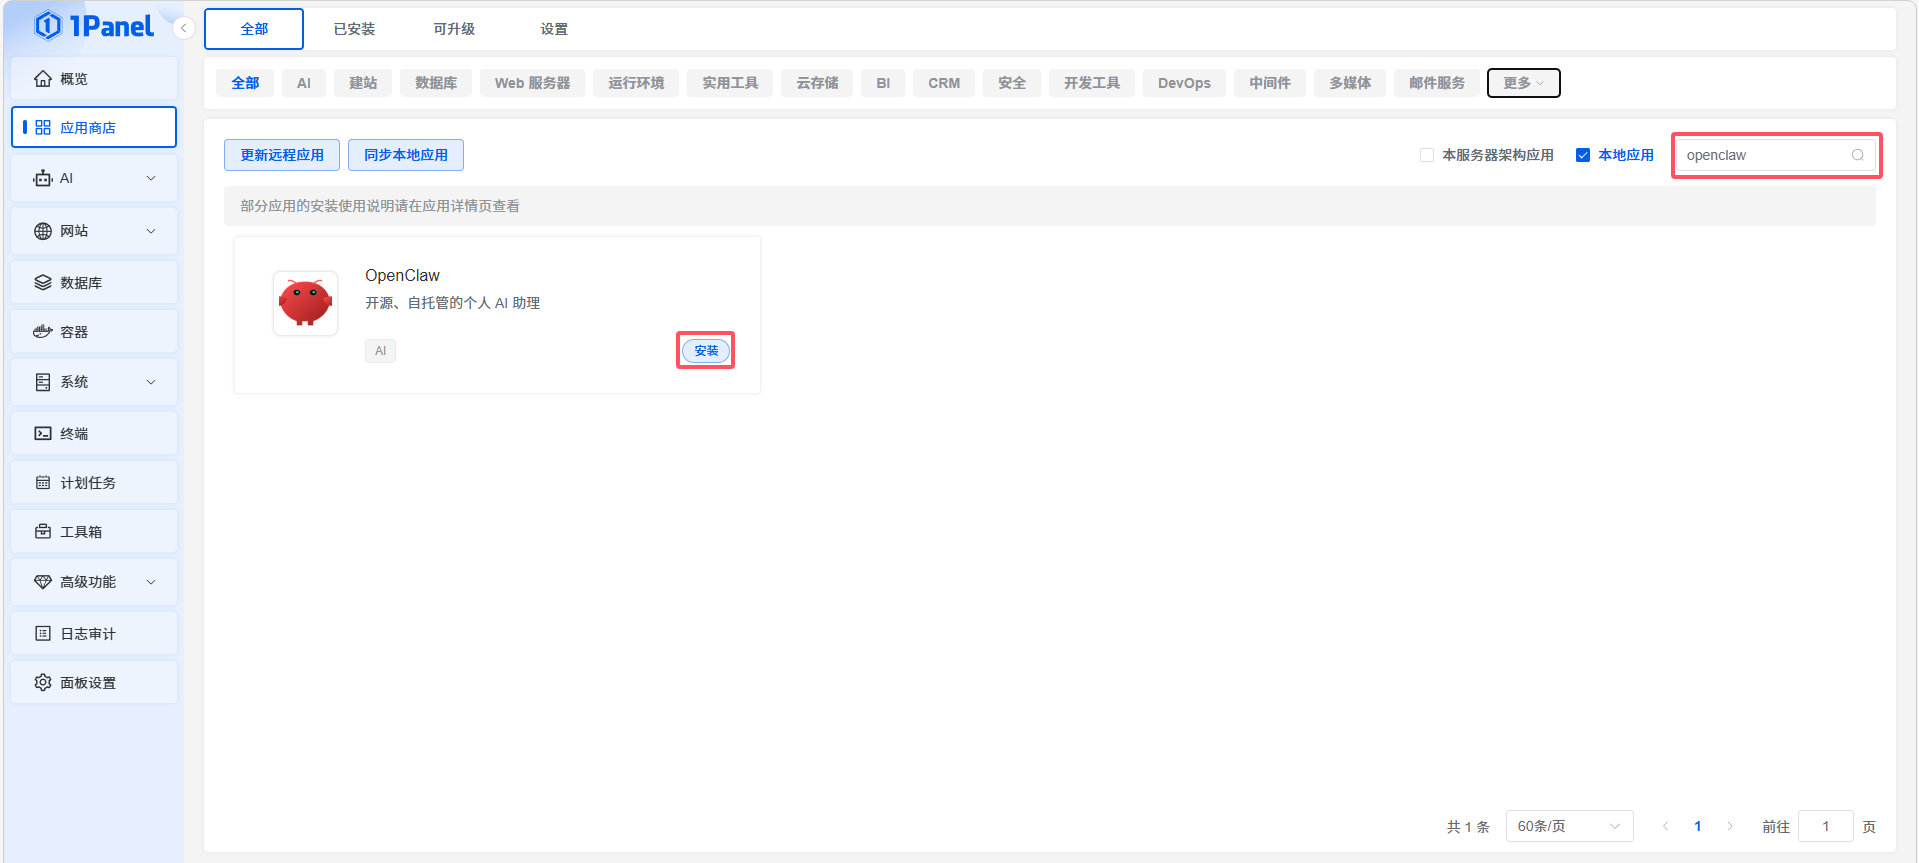Open the 工具箱 toolbox icon
This screenshot has height=863, width=1919.
pos(43,532)
